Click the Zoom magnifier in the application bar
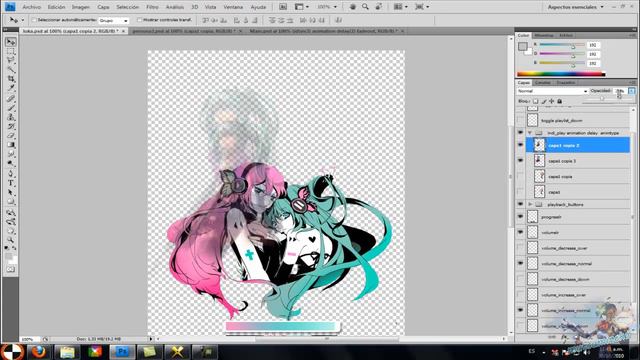This screenshot has width=640, height=360. pyautogui.click(x=365, y=7)
